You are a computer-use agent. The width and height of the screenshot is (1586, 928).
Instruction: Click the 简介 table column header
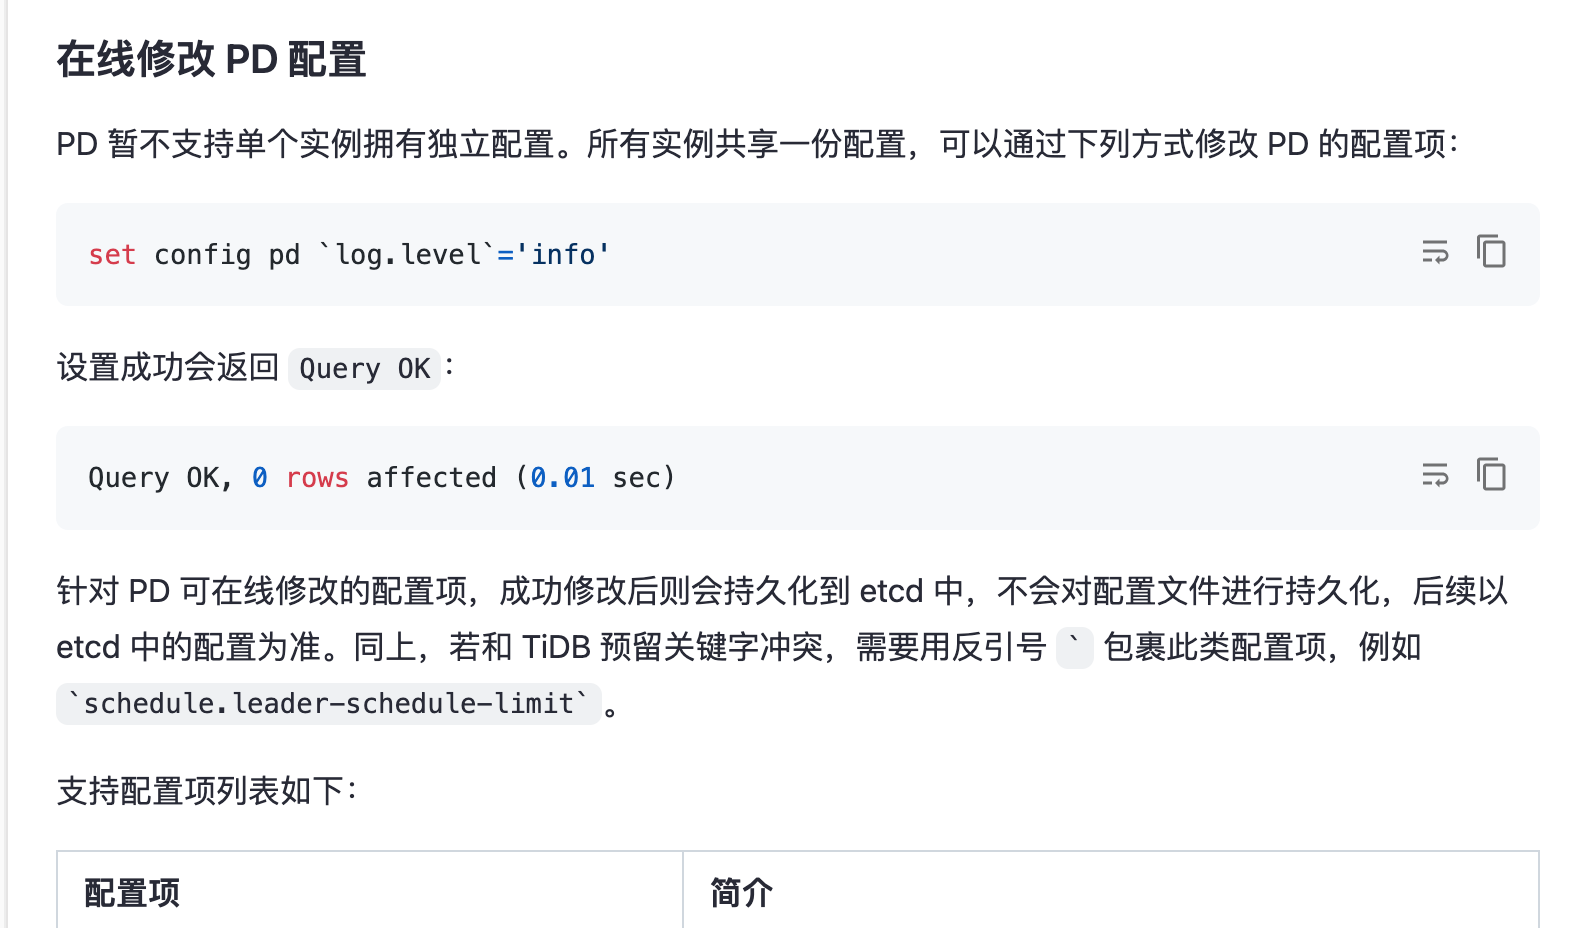(741, 892)
